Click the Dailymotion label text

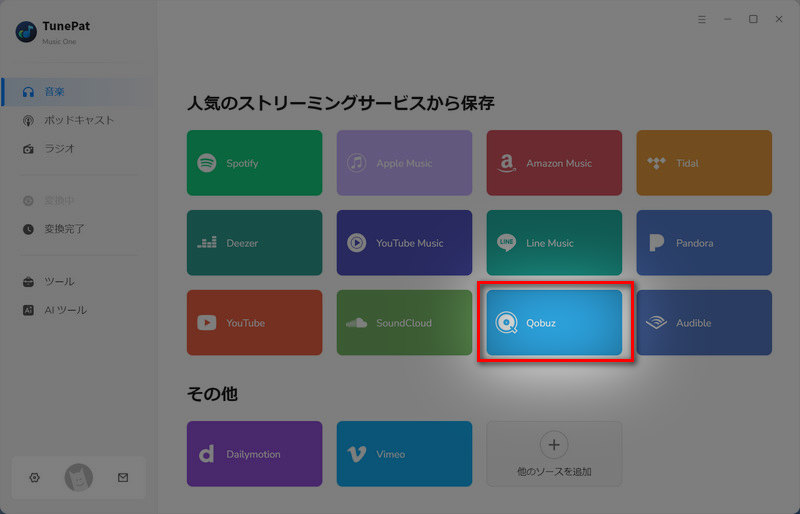click(253, 454)
